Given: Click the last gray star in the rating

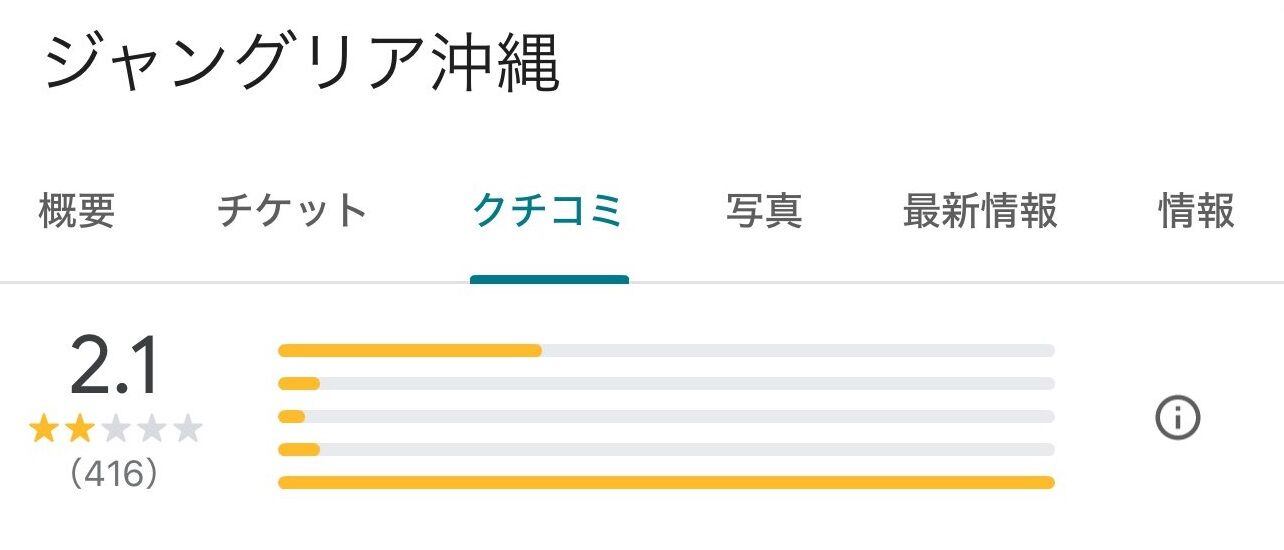Looking at the screenshot, I should click(188, 430).
